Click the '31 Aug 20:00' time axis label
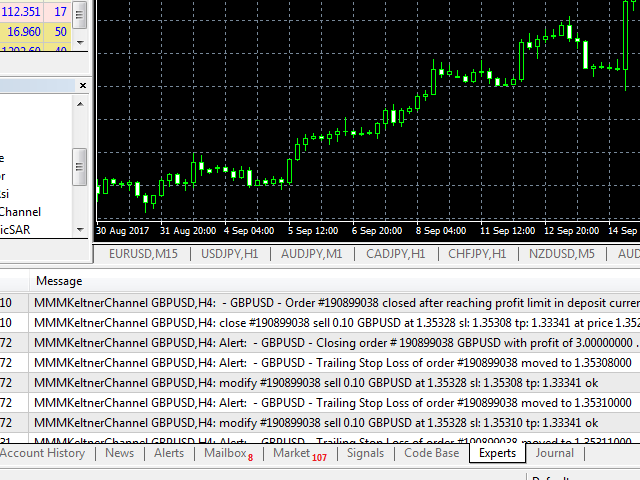640x480 pixels. point(188,231)
